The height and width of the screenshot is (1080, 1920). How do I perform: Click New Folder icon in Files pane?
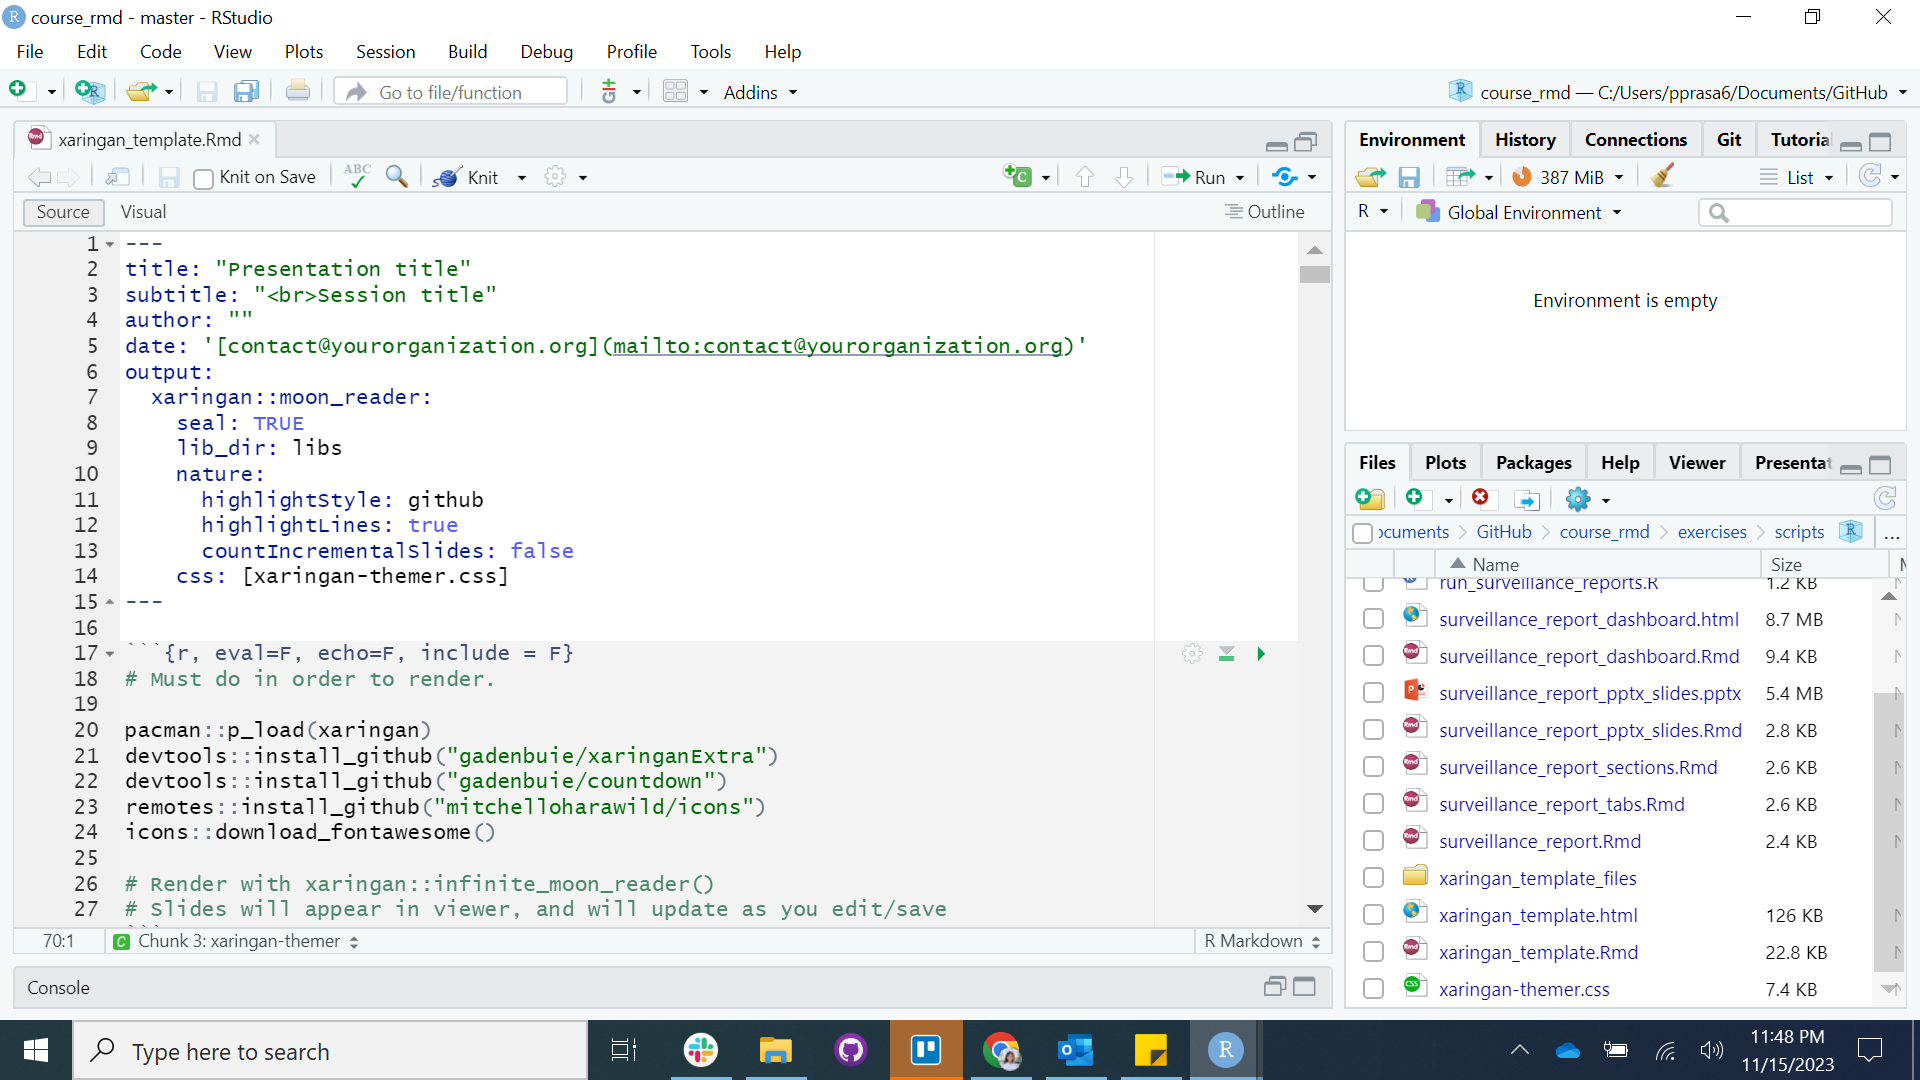[x=1370, y=498]
